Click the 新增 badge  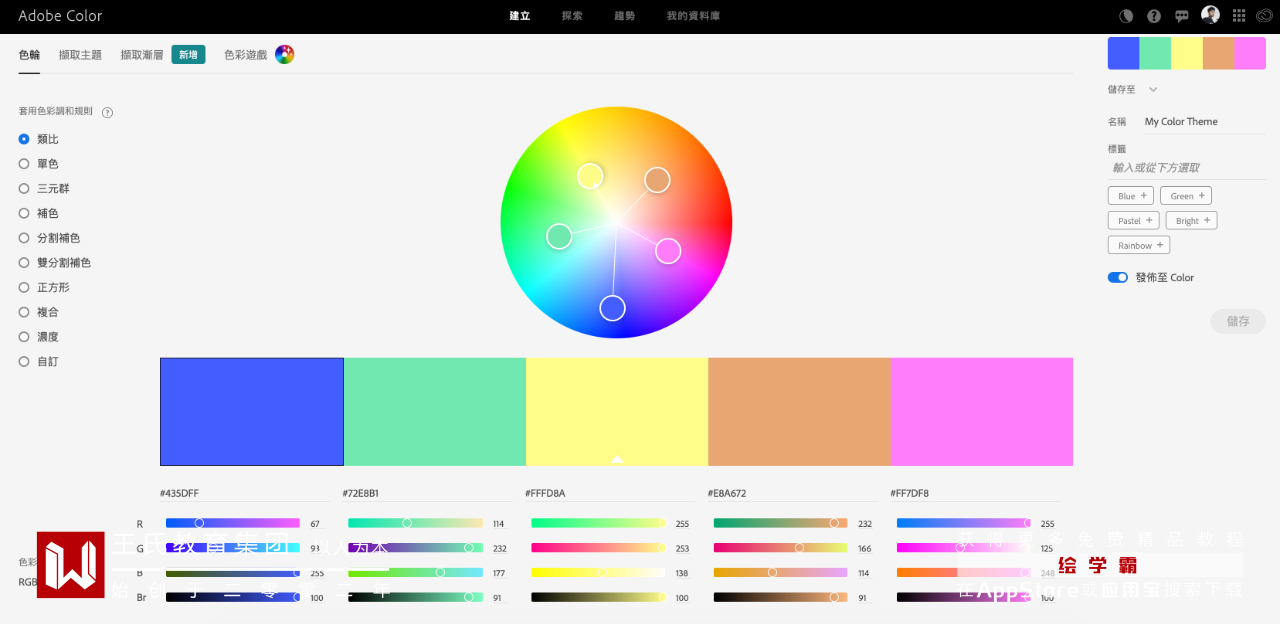188,55
